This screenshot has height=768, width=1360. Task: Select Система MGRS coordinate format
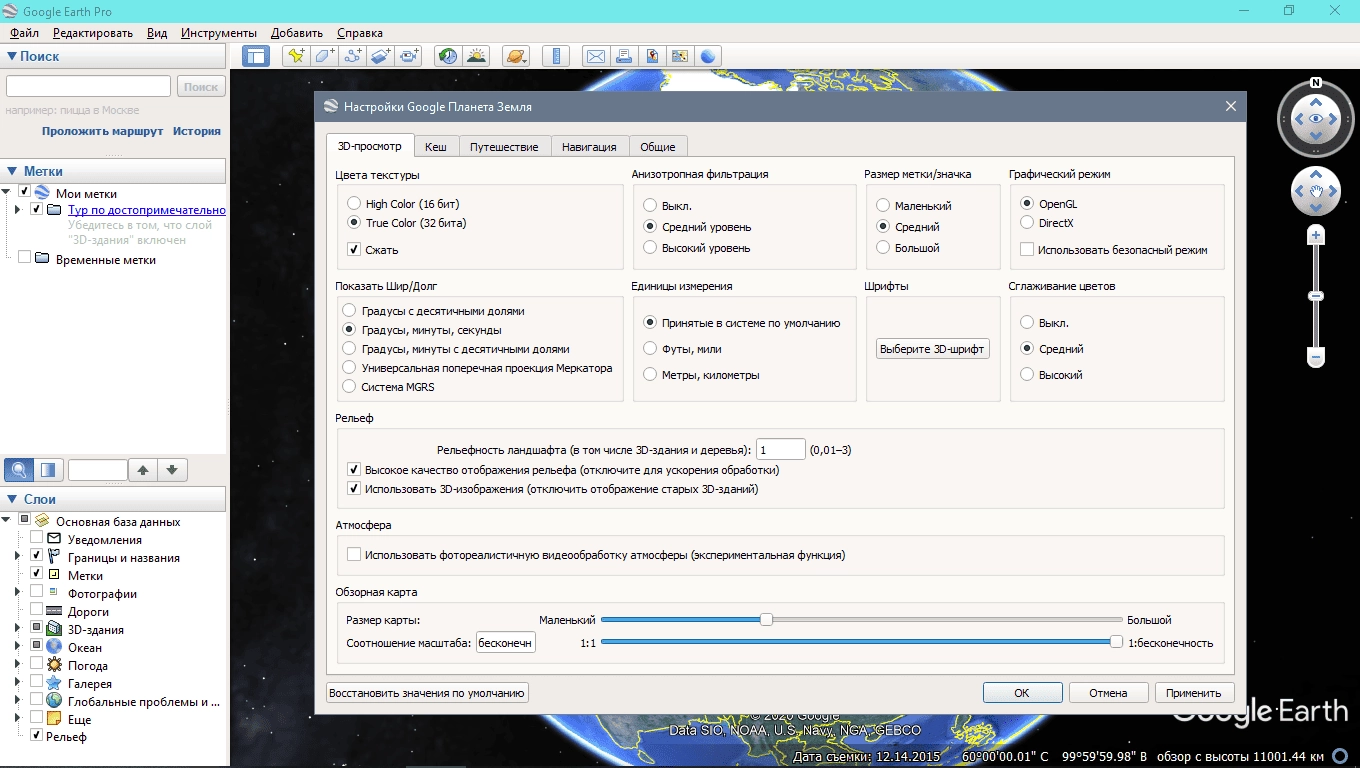tap(349, 386)
